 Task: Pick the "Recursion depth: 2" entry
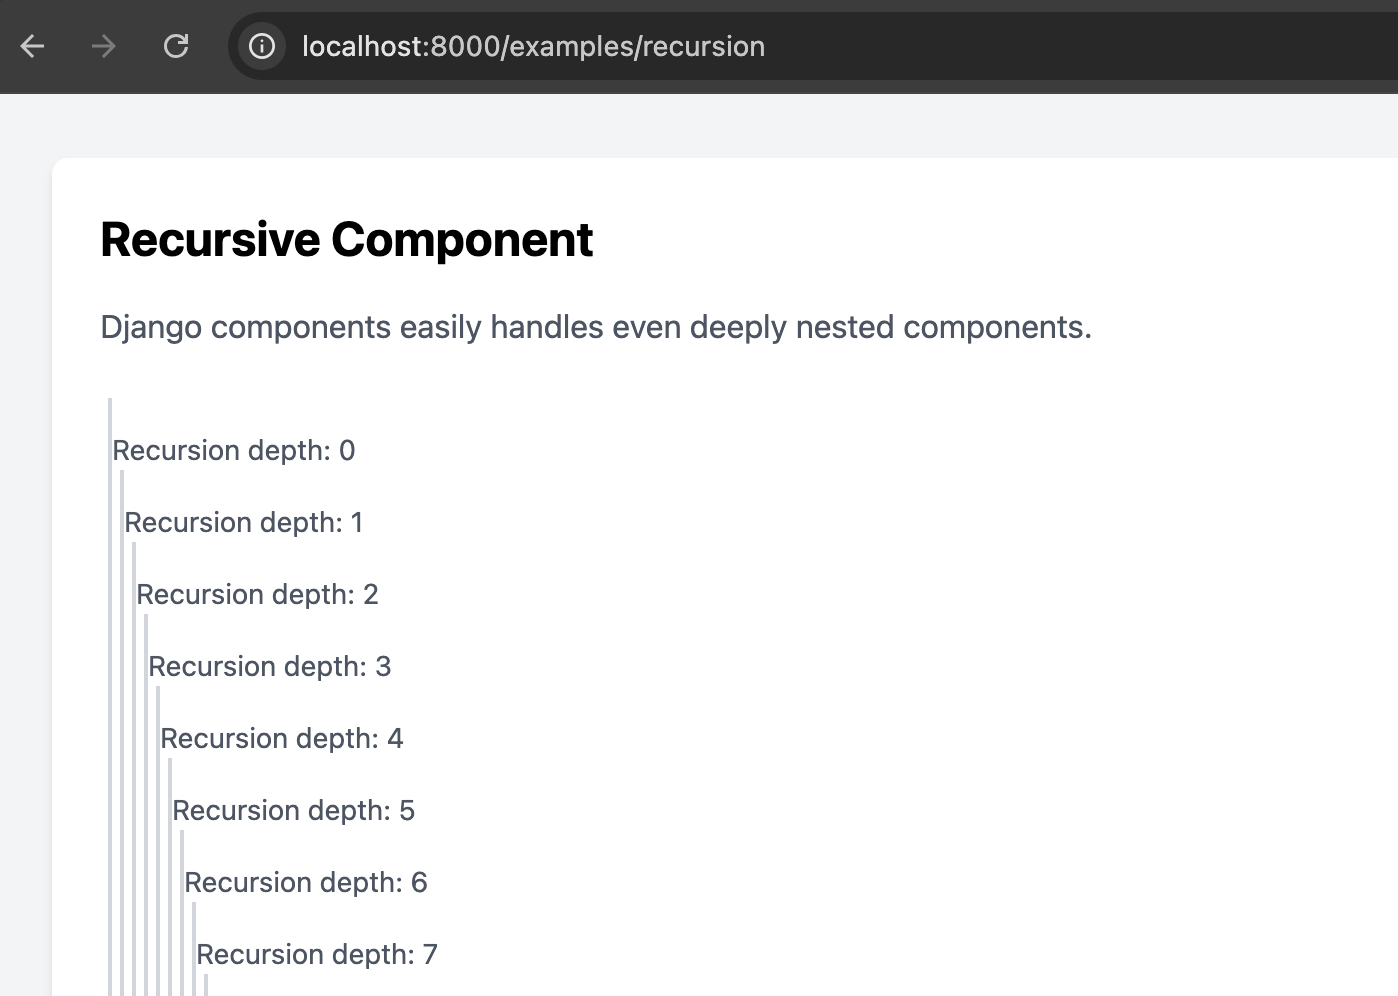click(257, 595)
